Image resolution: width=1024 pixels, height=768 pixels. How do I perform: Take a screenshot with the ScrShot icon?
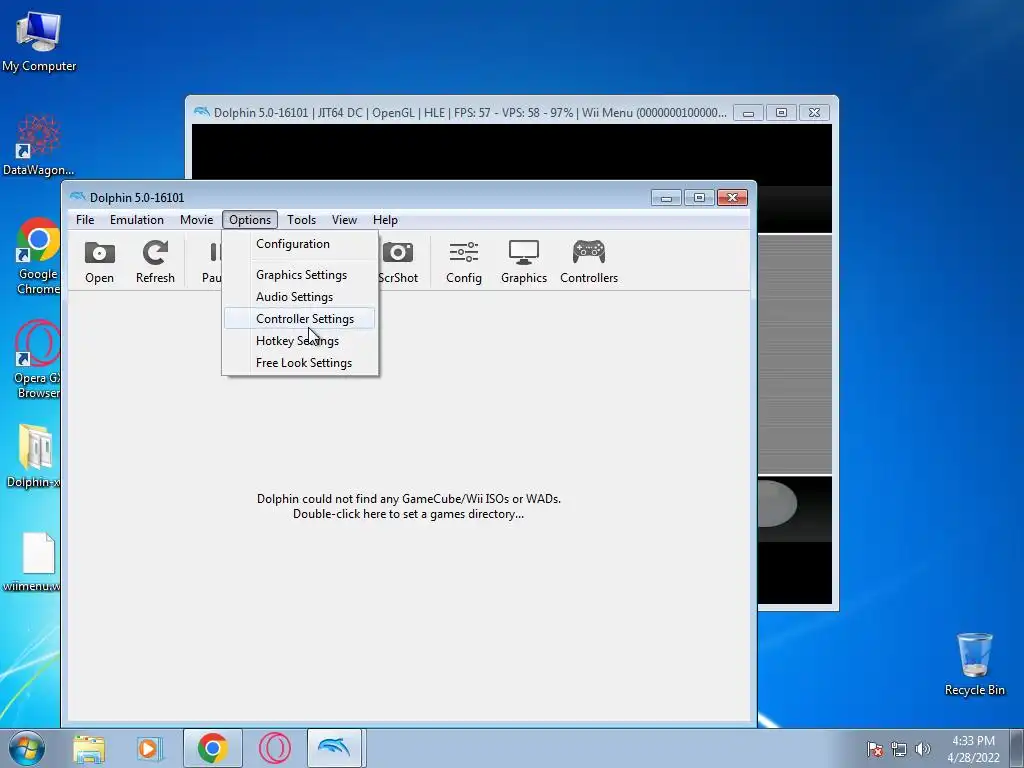[x=398, y=261]
